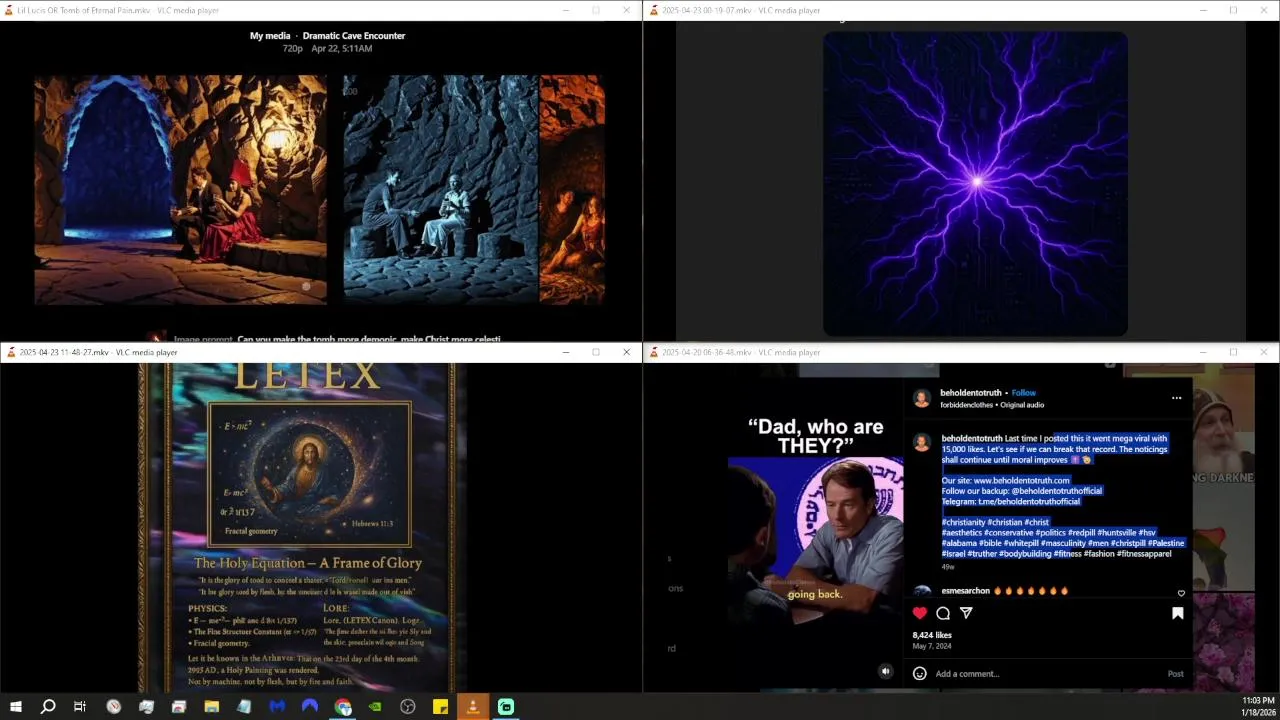Like the post with the red heart icon
This screenshot has width=1280, height=720.
click(x=920, y=613)
